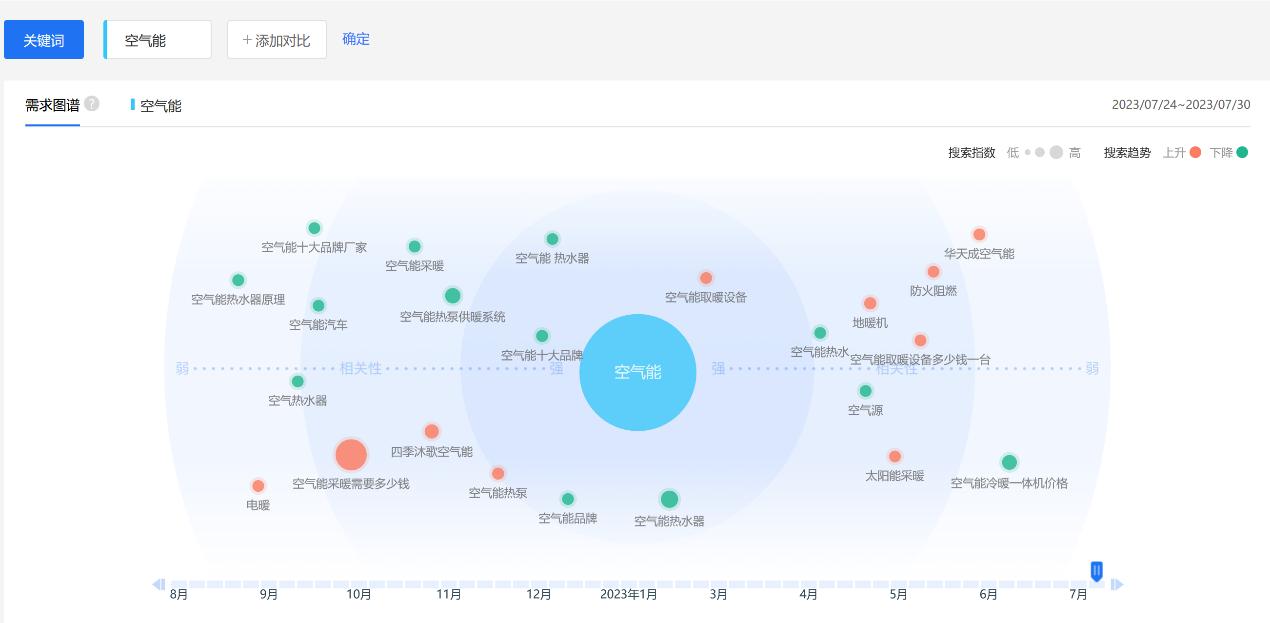
Task: Click the 空气能汽车 node dot
Action: [x=318, y=306]
